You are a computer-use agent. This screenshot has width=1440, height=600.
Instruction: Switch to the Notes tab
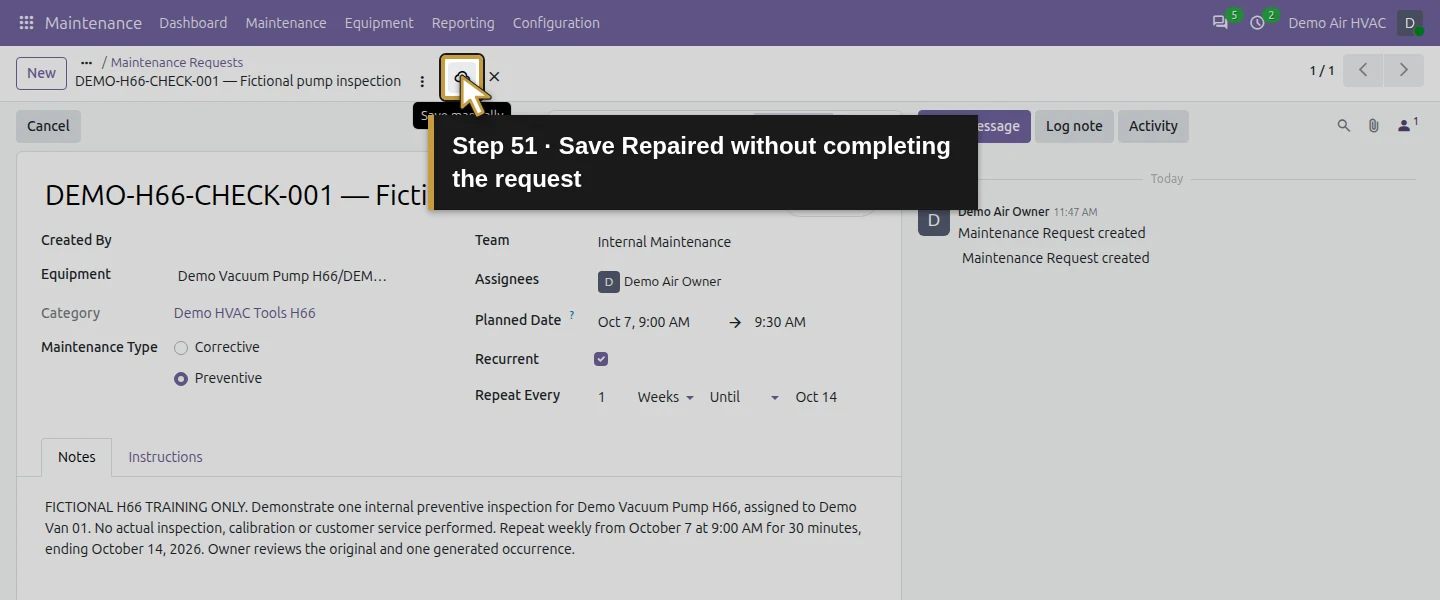coord(77,457)
